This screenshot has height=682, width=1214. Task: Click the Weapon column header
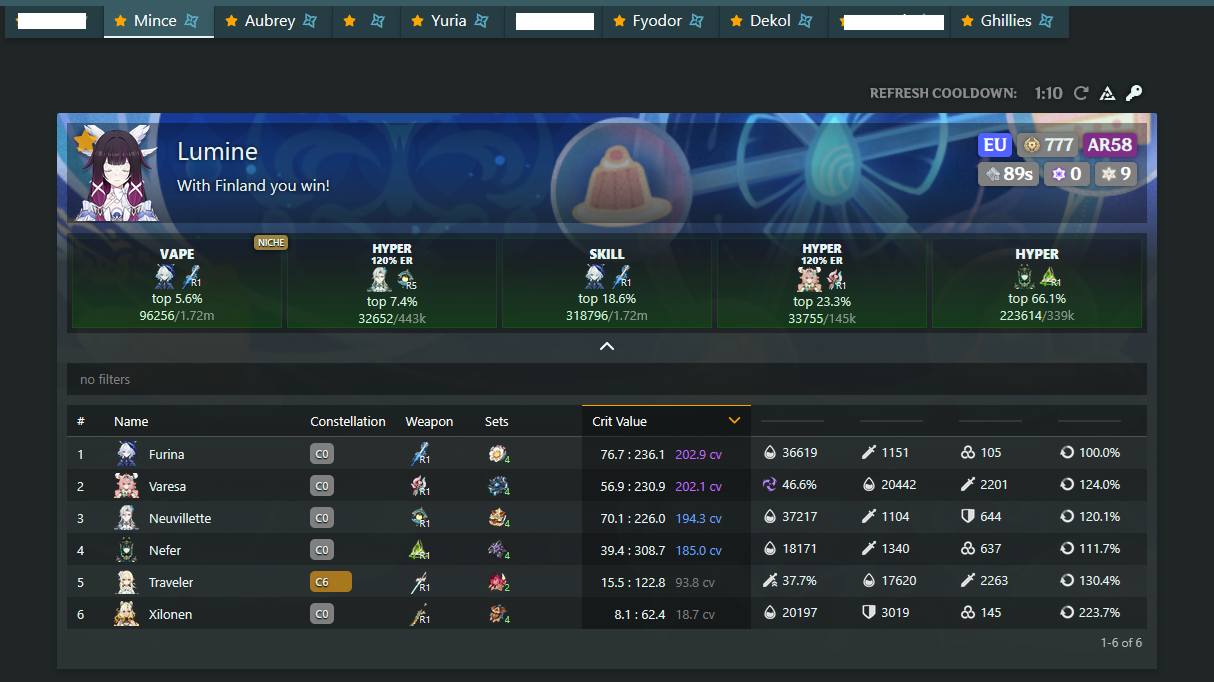[x=429, y=421]
